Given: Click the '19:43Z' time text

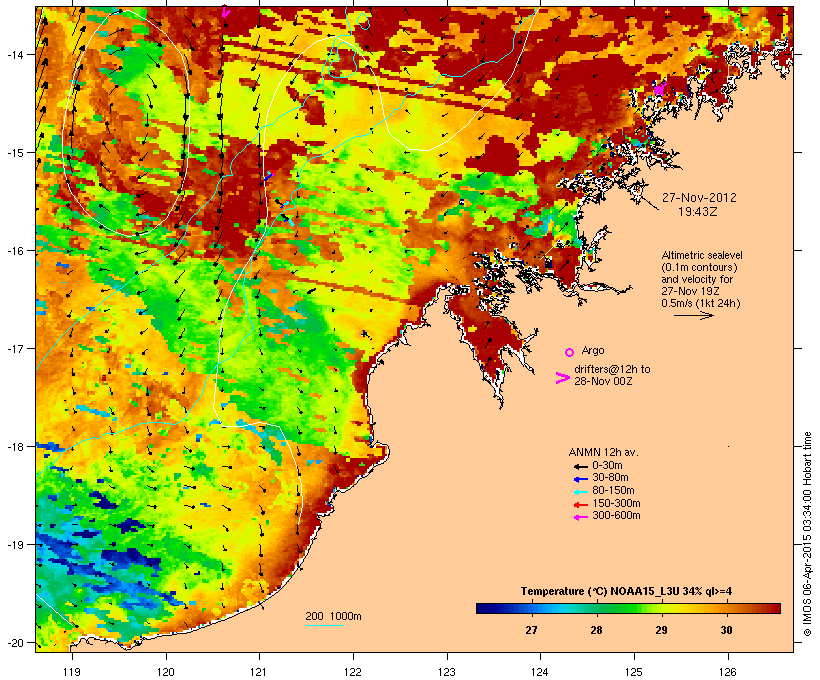Looking at the screenshot, I should (x=698, y=212).
